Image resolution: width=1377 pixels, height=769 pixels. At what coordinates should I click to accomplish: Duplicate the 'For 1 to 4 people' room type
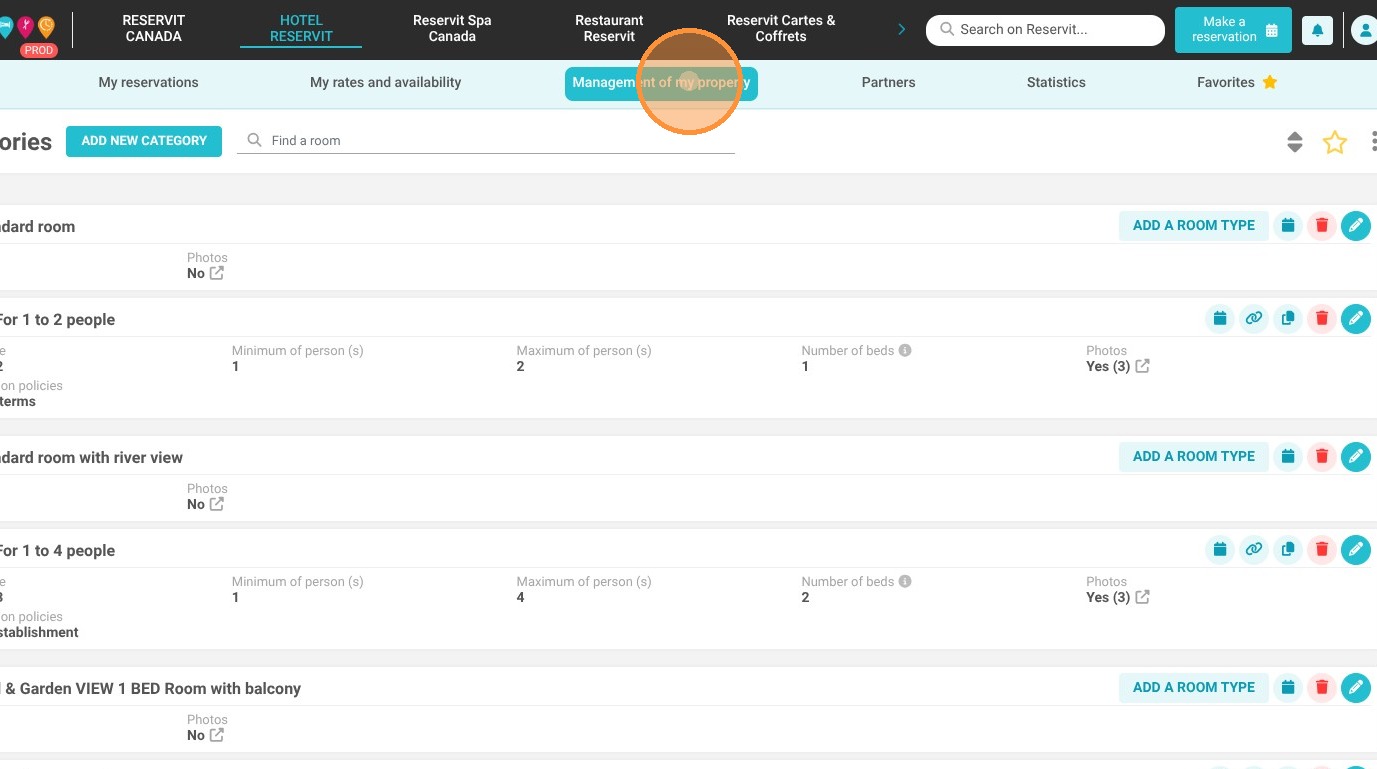[1288, 550]
